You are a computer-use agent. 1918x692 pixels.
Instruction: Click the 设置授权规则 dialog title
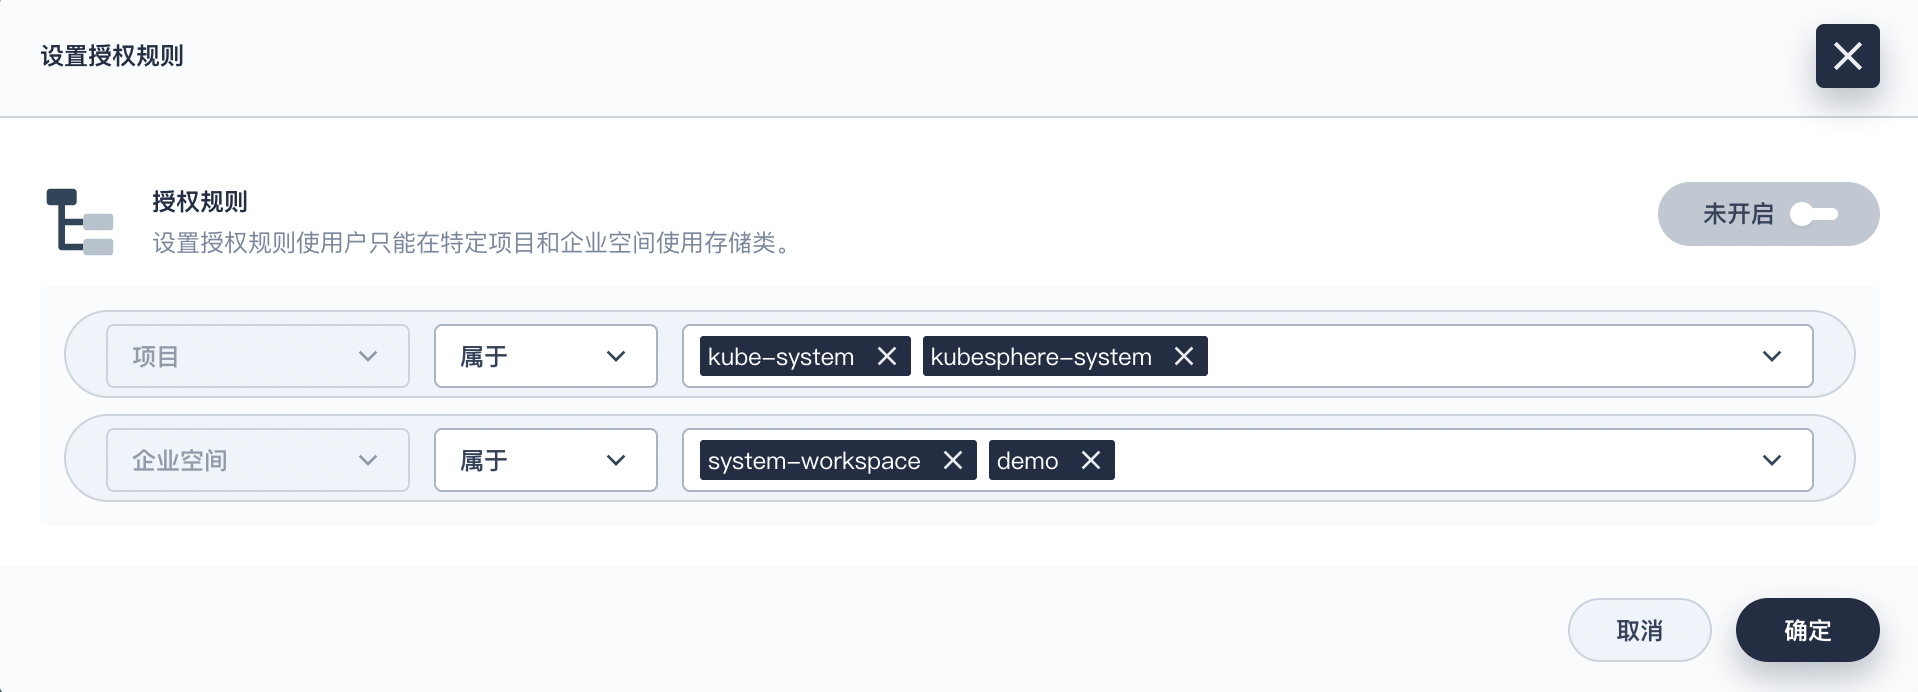(112, 56)
